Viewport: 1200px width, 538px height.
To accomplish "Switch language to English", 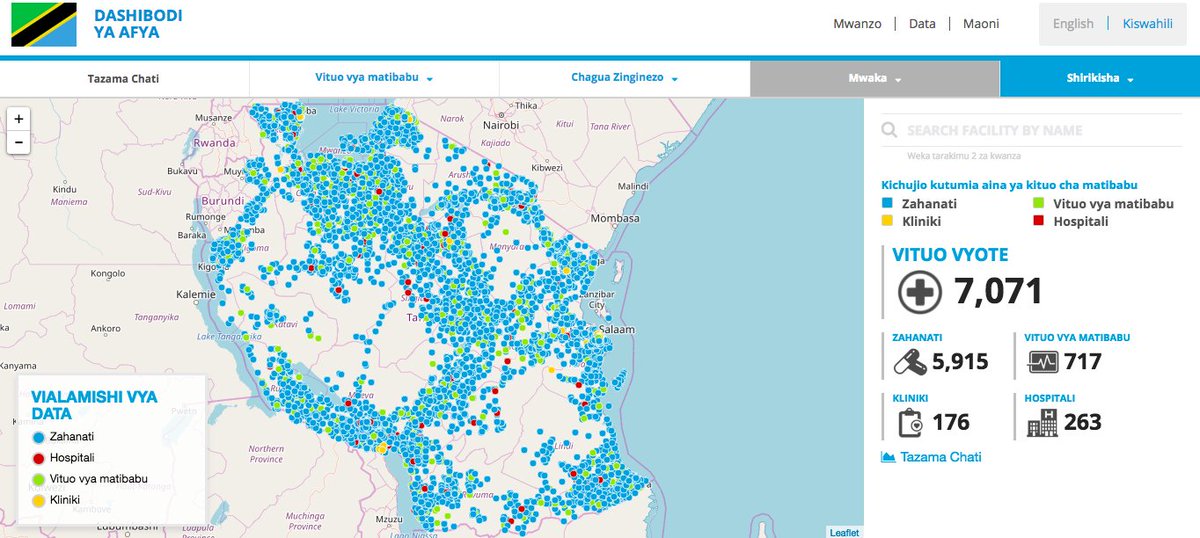I will coord(1073,24).
